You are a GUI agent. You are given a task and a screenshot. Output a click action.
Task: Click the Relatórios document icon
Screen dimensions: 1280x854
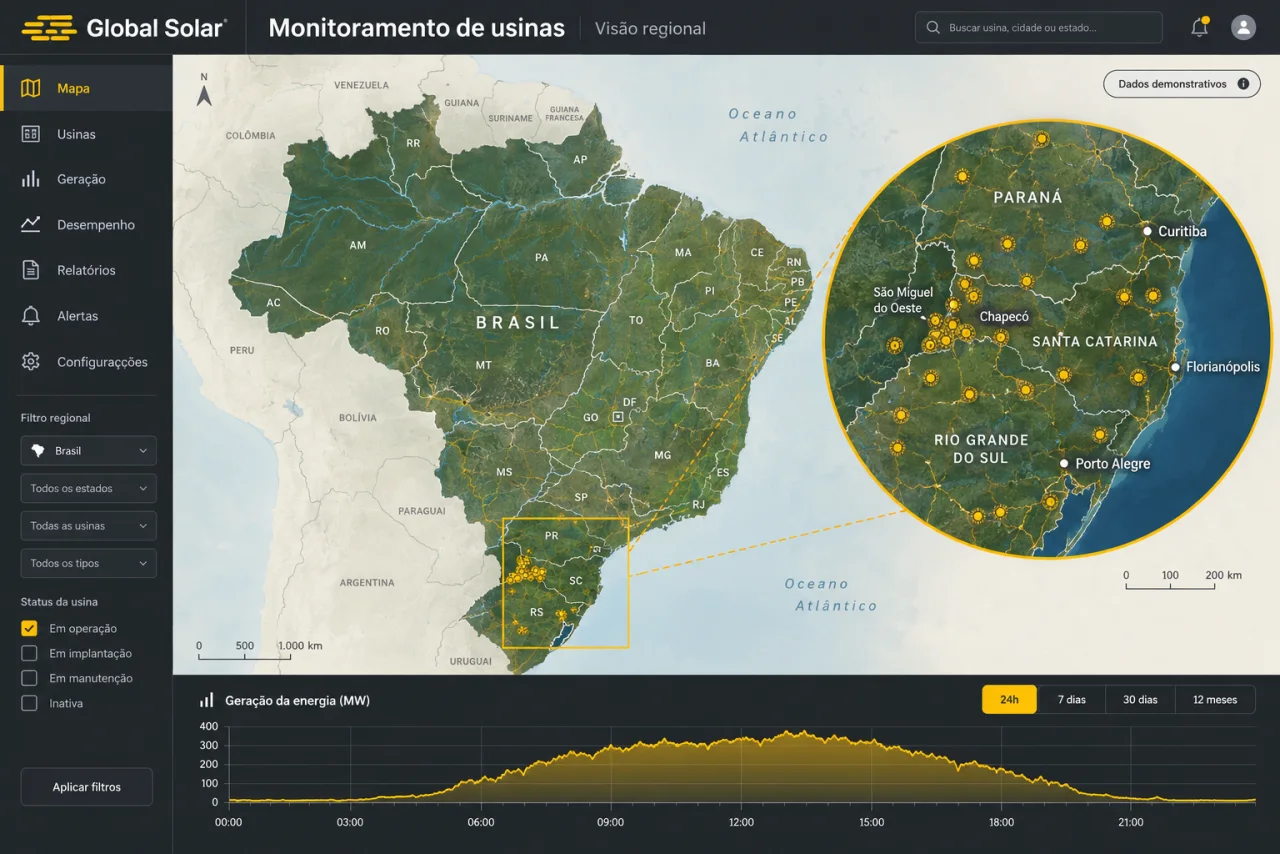tap(31, 270)
